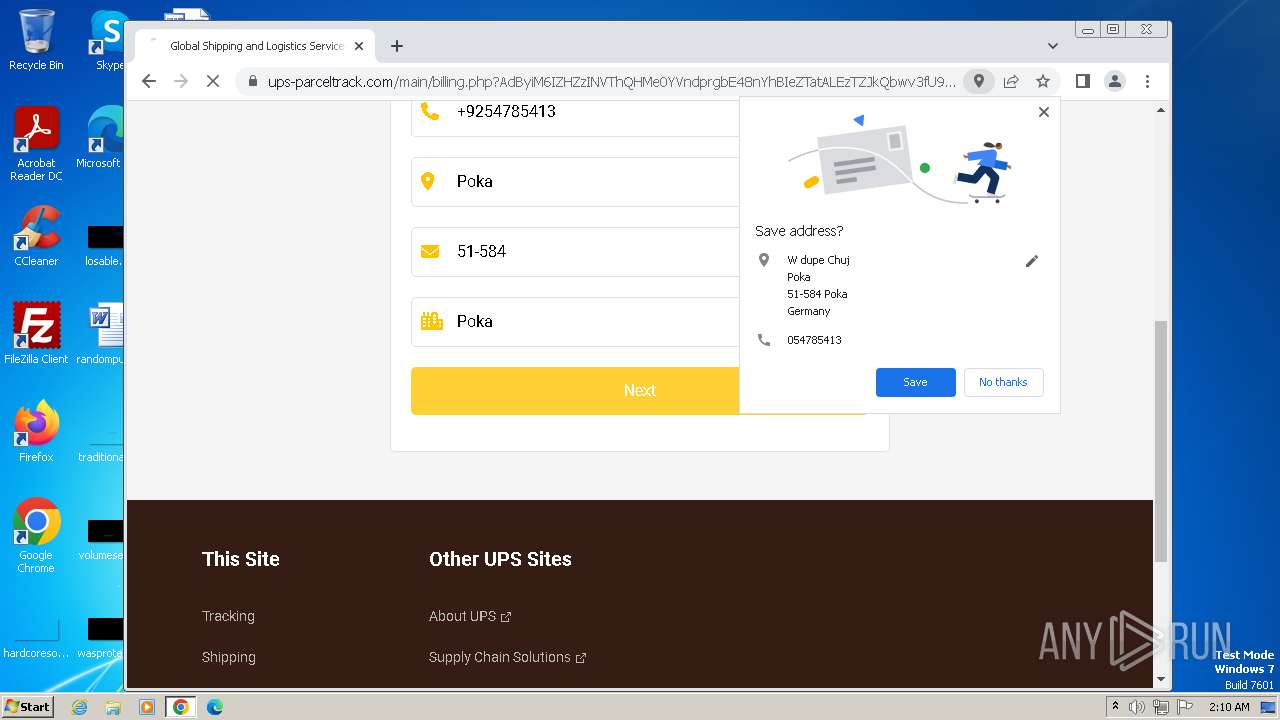
Task: Stop loading the page
Action: click(212, 81)
